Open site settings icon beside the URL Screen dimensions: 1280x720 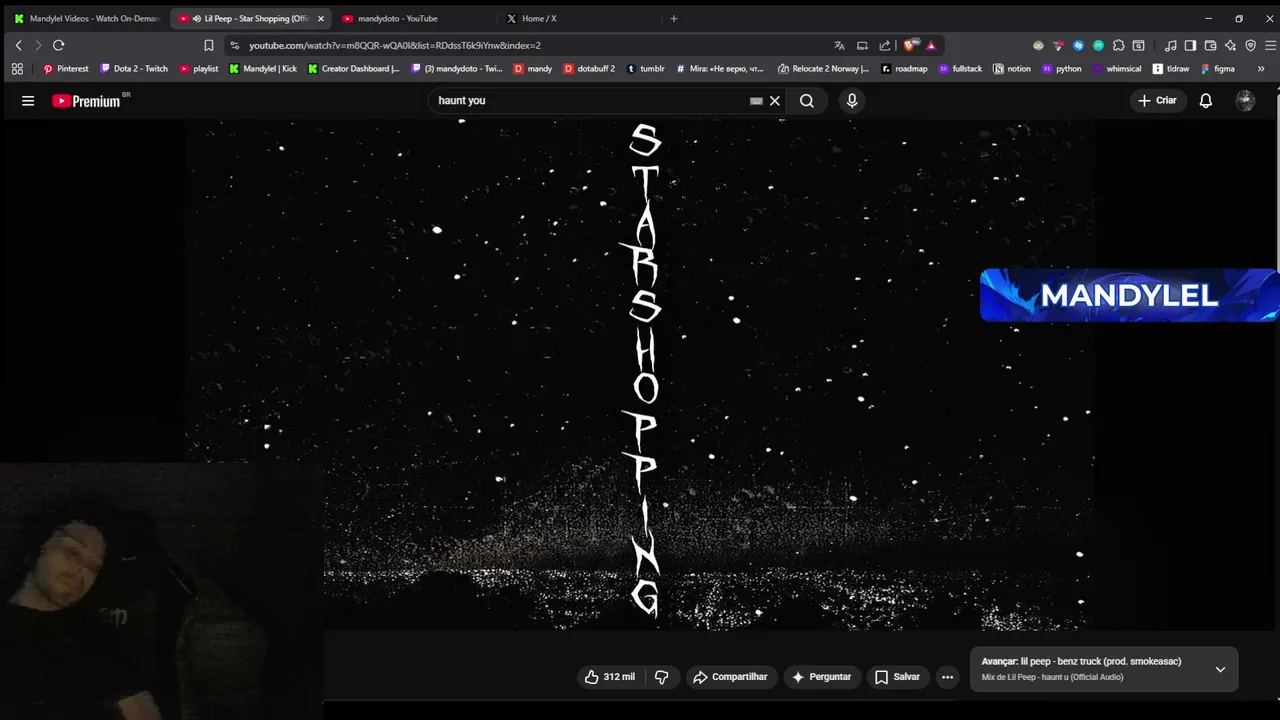point(235,45)
